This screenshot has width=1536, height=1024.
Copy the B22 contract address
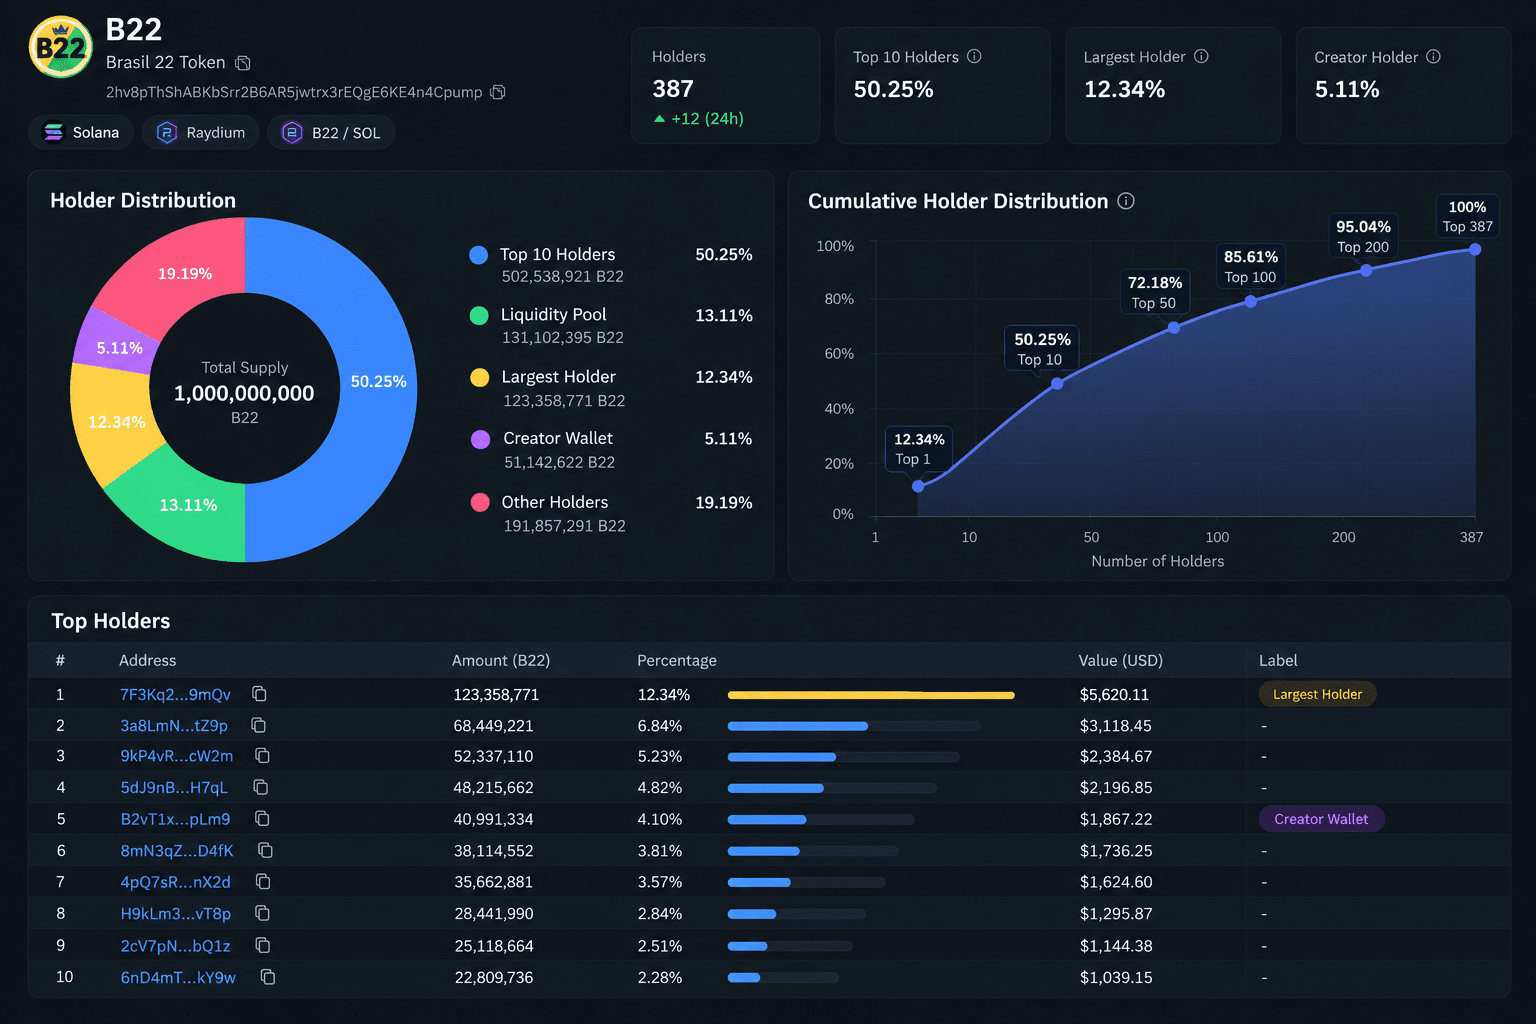[498, 92]
